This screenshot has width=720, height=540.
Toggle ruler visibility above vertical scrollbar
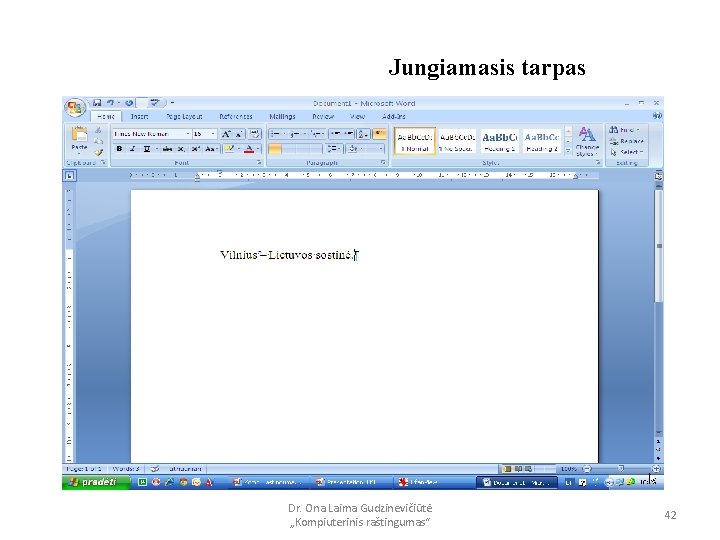click(x=658, y=176)
